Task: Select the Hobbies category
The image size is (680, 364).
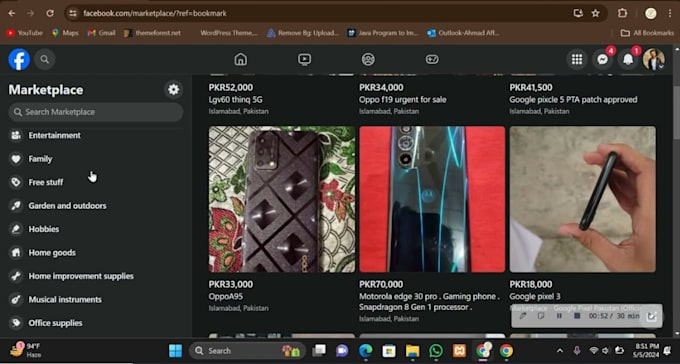Action: (96, 229)
